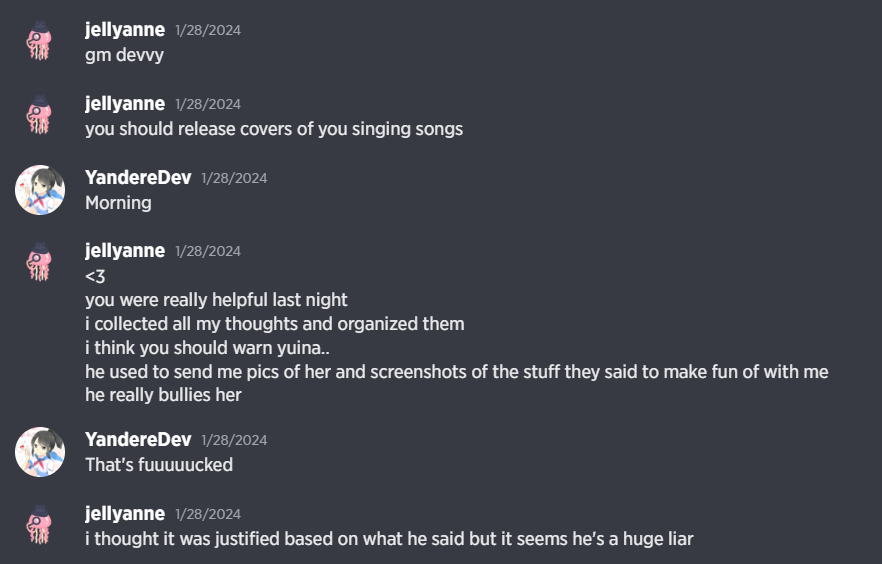This screenshot has width=882, height=564.
Task: Click the "you were really helpful last night" line
Action: (x=216, y=300)
